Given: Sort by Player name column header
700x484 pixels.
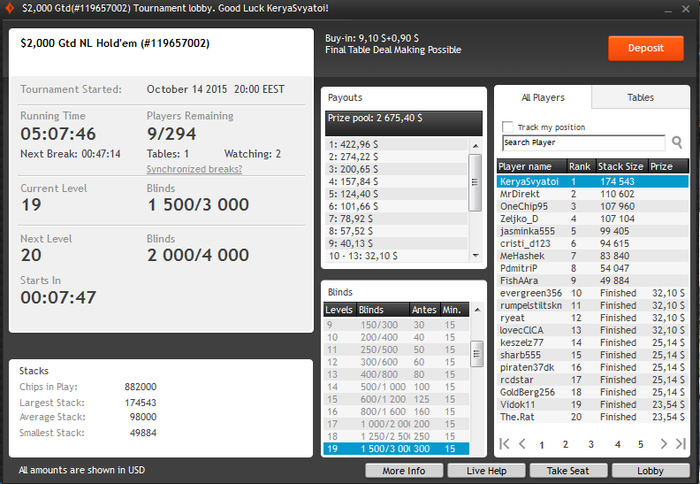Looking at the screenshot, I should [x=531, y=167].
